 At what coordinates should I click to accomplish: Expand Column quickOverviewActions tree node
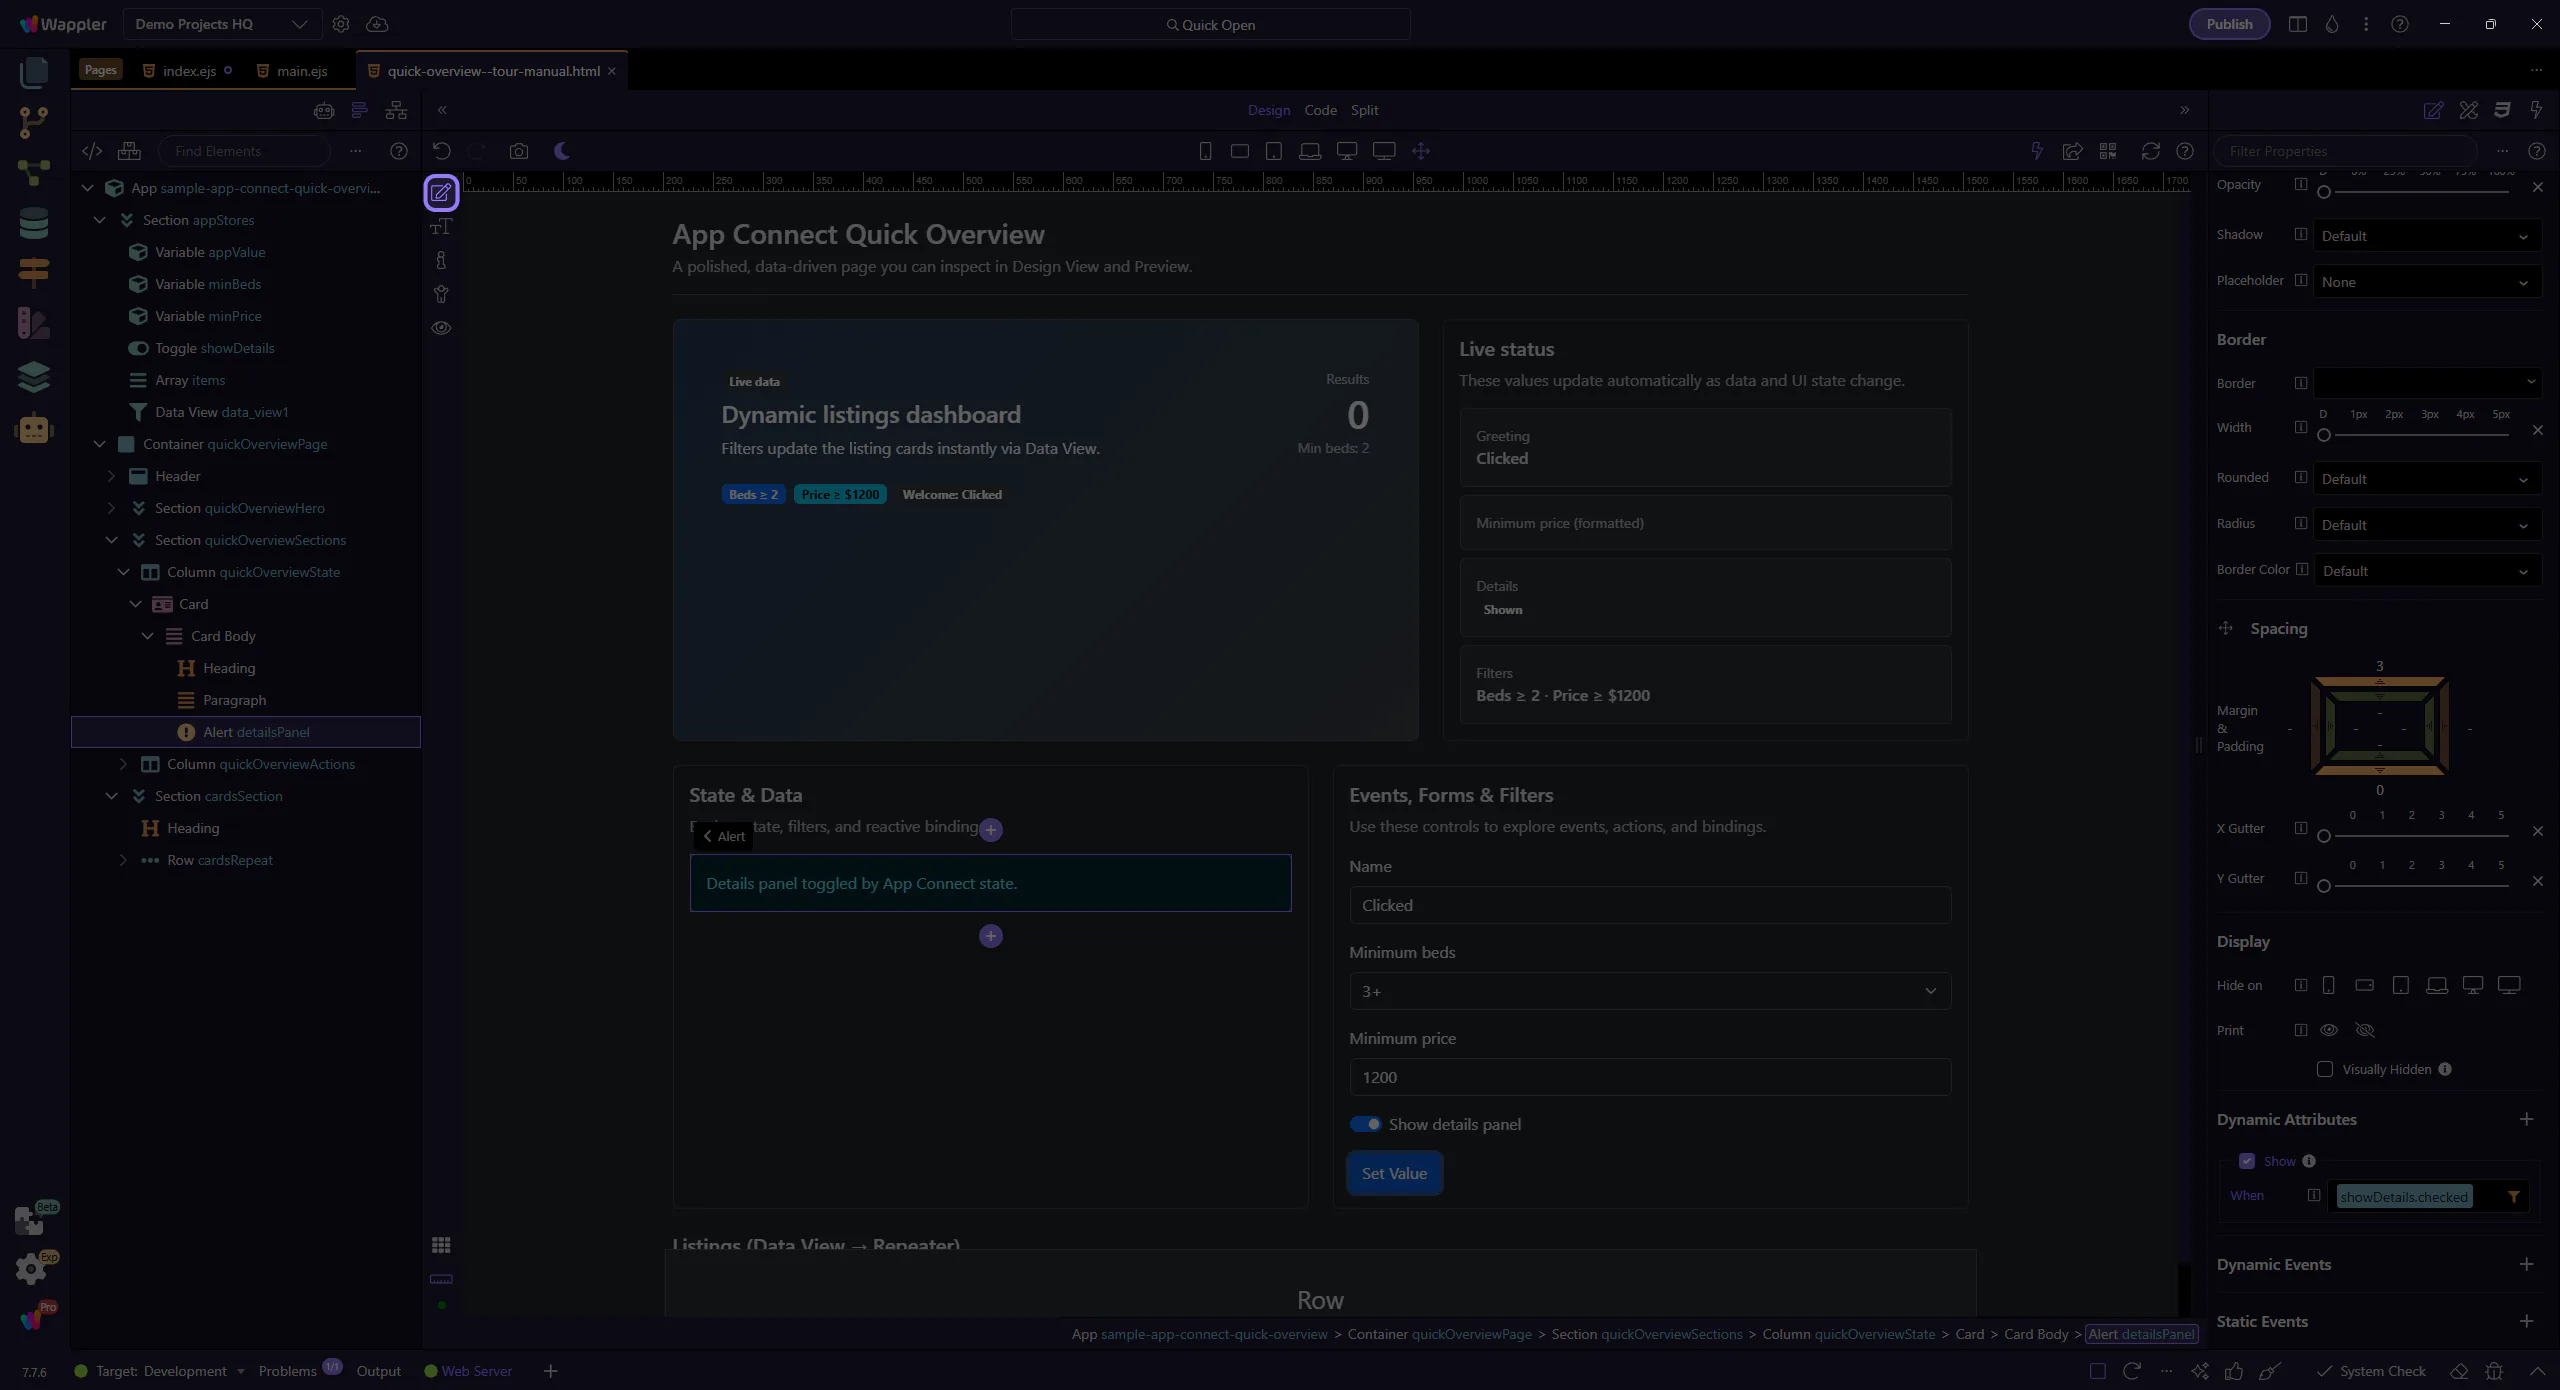tap(123, 764)
